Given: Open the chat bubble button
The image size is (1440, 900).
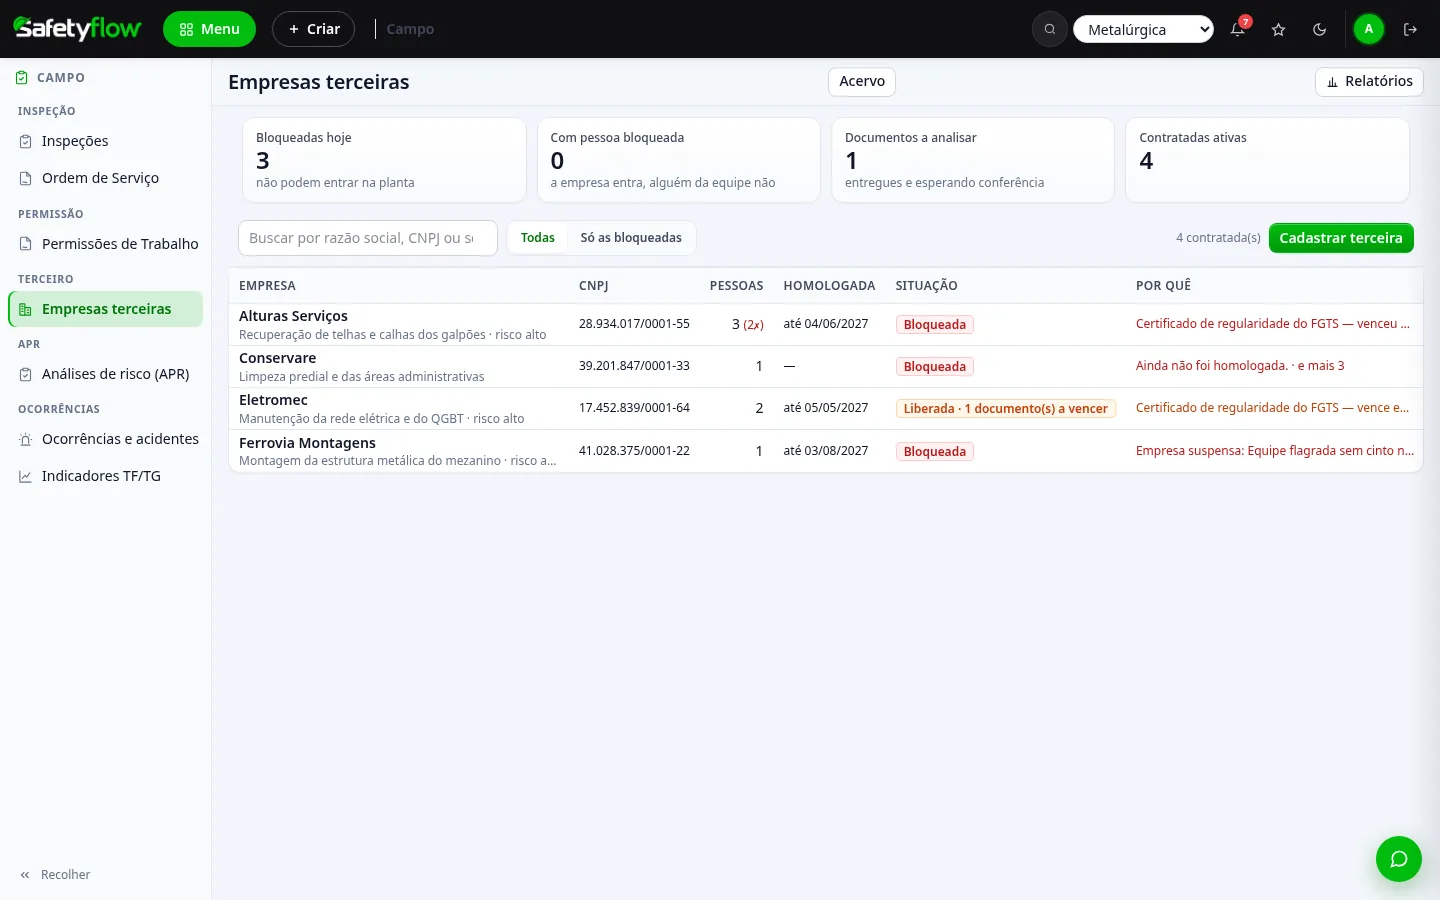Looking at the screenshot, I should (x=1399, y=859).
